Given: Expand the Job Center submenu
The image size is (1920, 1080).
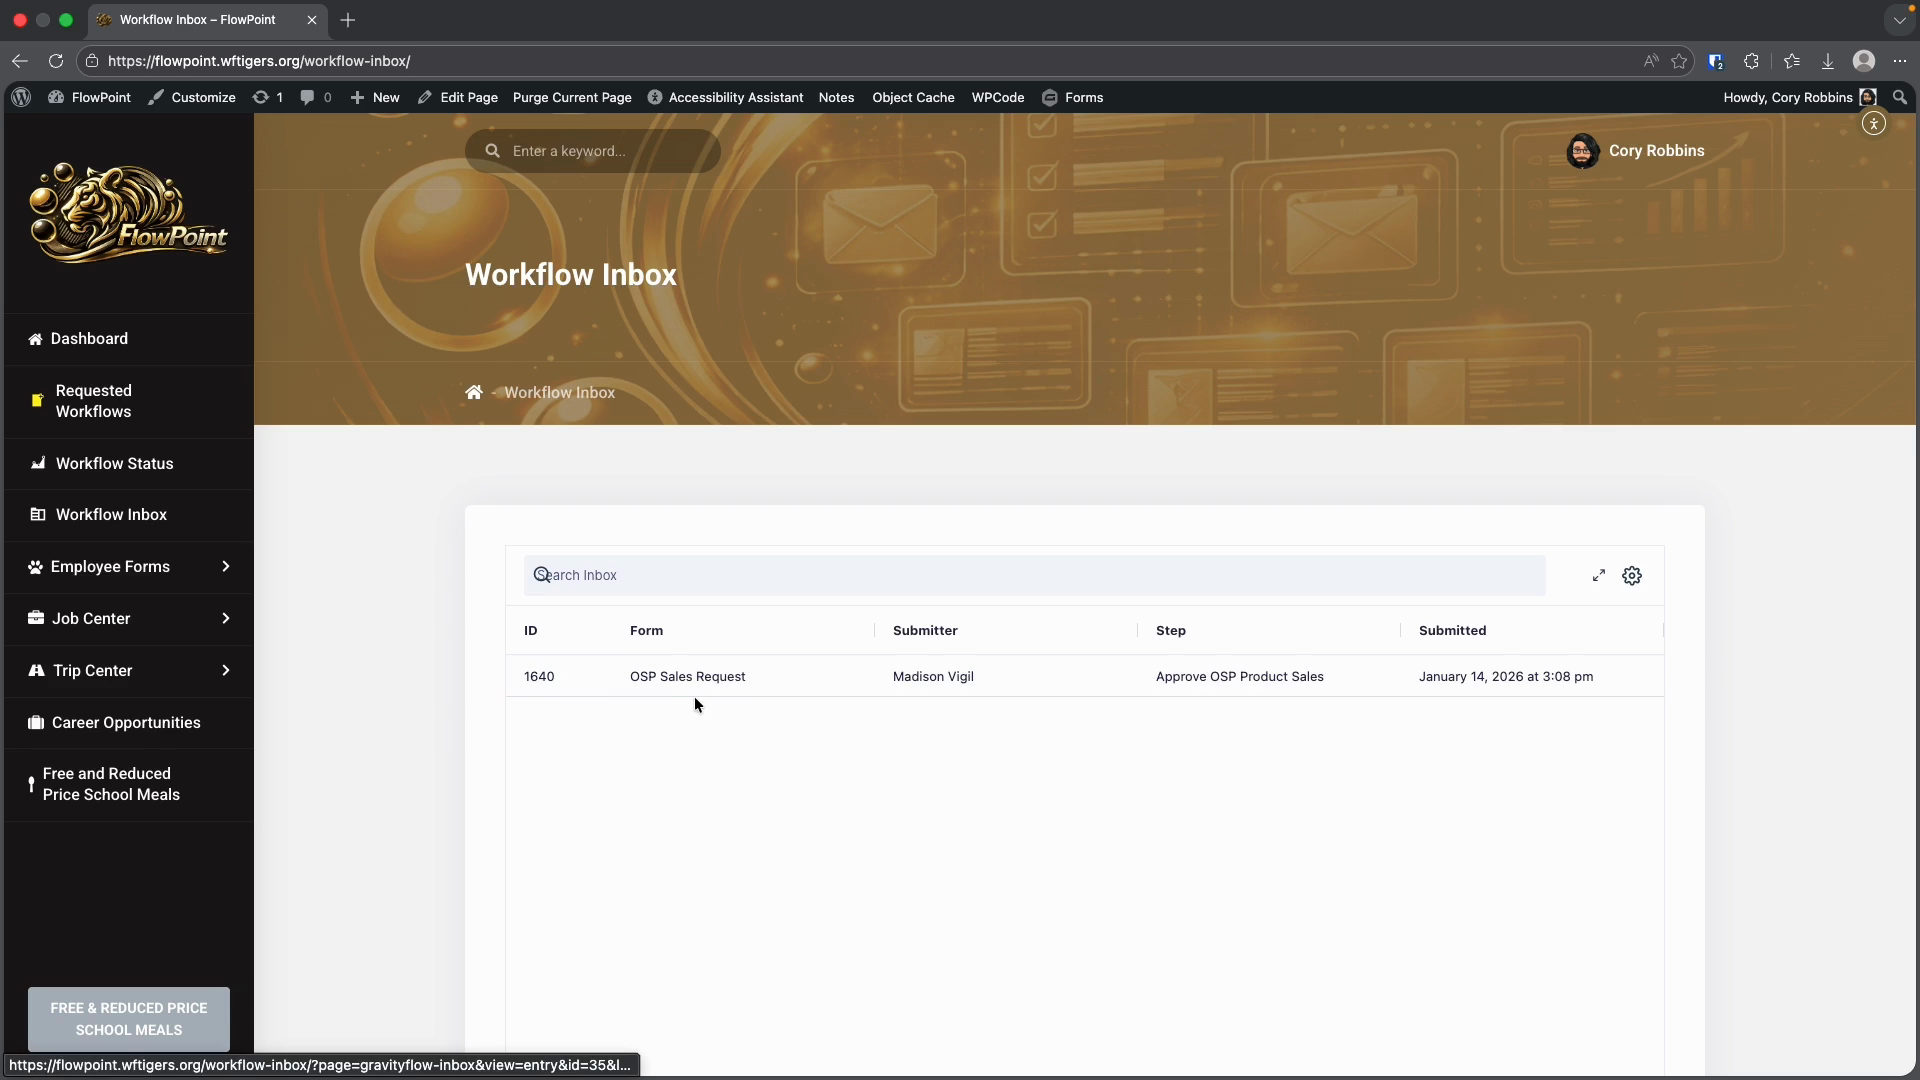Looking at the screenshot, I should click(225, 619).
